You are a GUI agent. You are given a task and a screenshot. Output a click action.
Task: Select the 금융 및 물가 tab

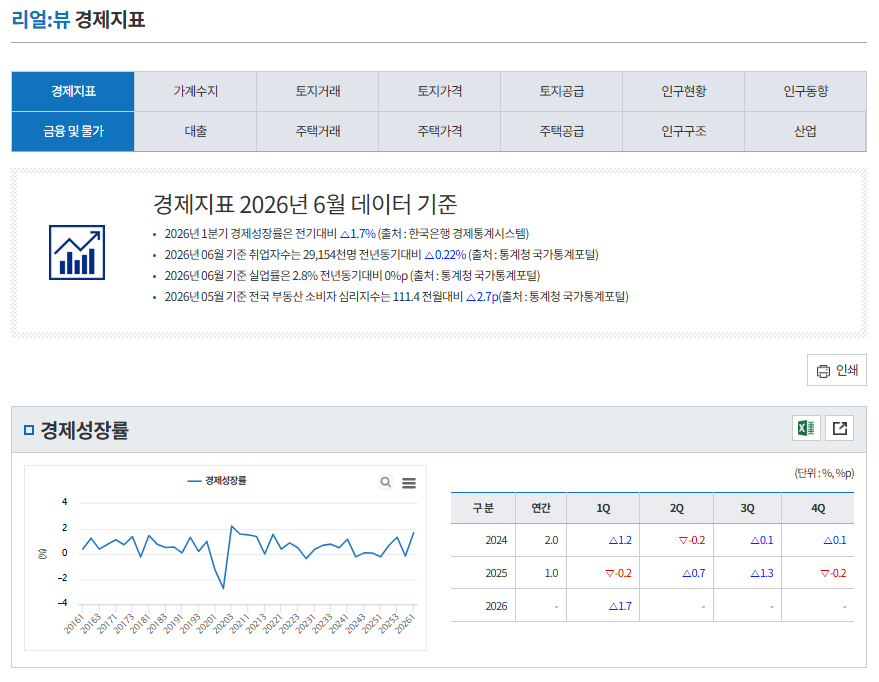click(x=73, y=131)
